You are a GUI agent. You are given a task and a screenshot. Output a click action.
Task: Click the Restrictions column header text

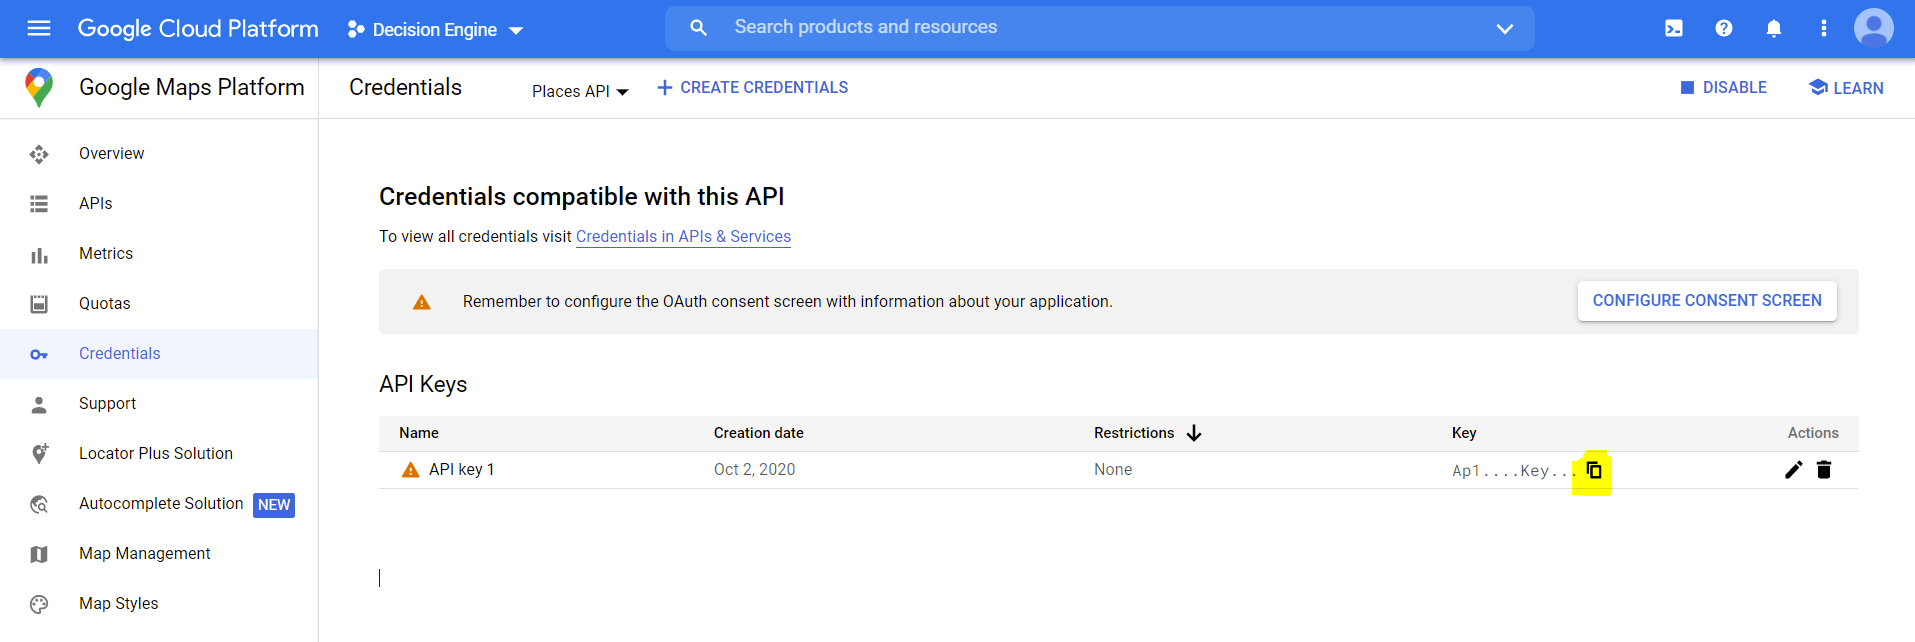[1134, 433]
